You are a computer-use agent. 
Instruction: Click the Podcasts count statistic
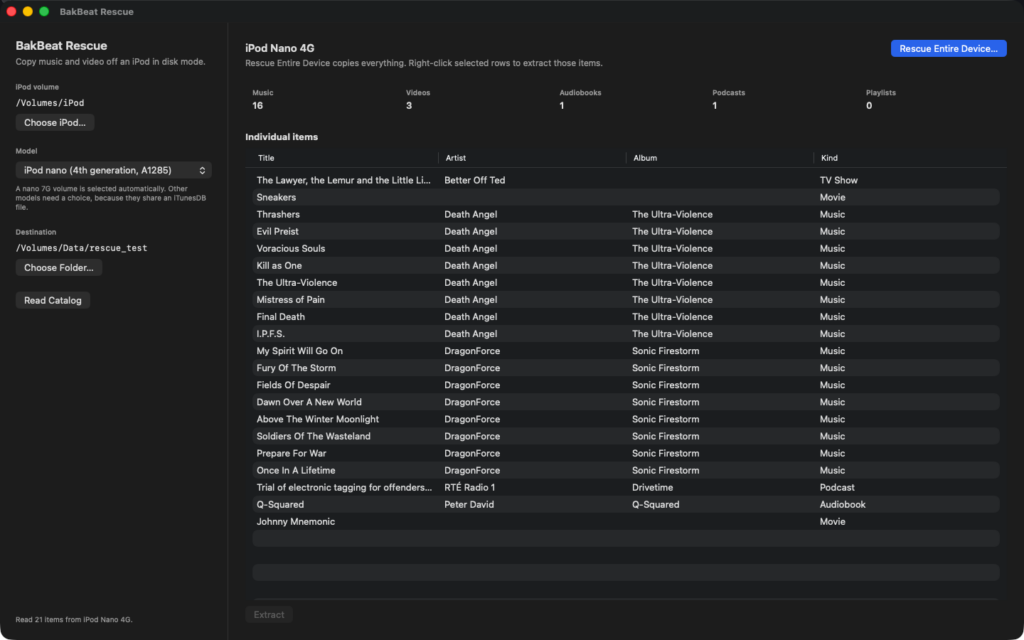714,106
